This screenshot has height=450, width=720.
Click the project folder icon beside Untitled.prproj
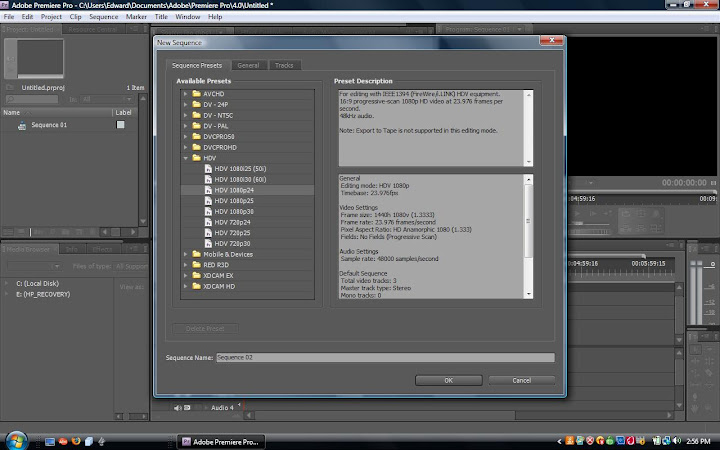click(10, 87)
